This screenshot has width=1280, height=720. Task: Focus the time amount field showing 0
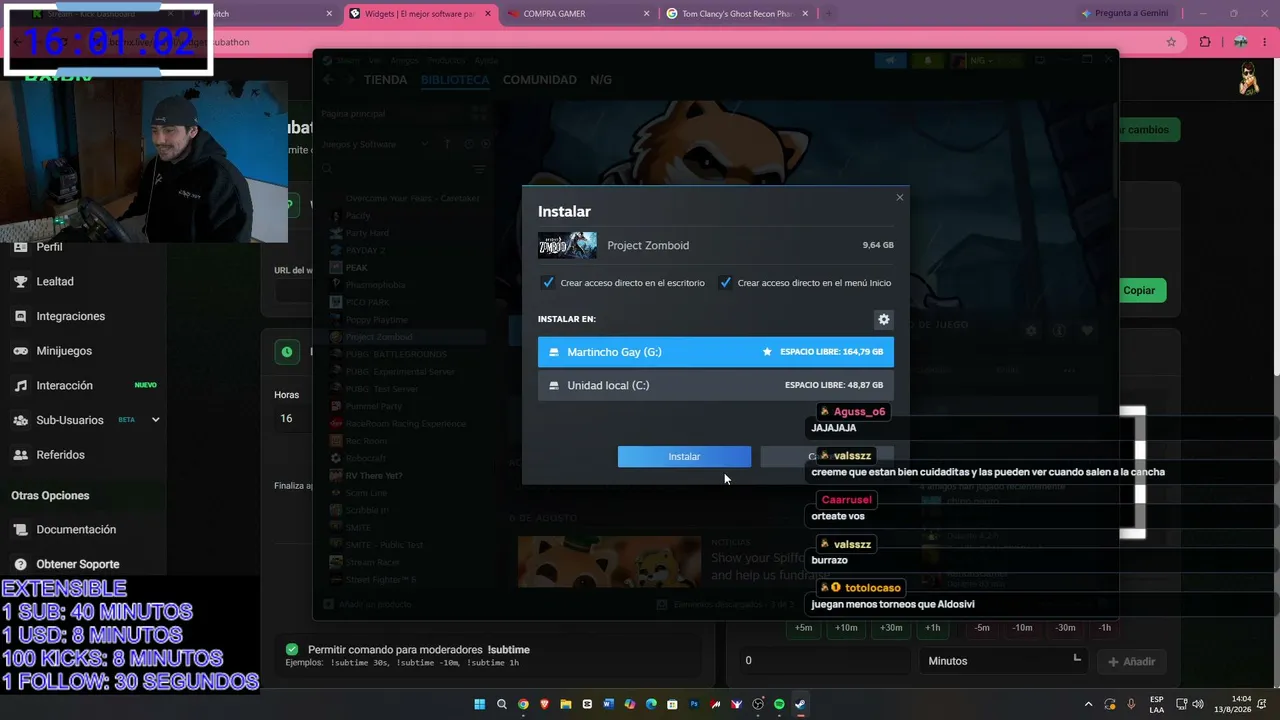pos(824,661)
